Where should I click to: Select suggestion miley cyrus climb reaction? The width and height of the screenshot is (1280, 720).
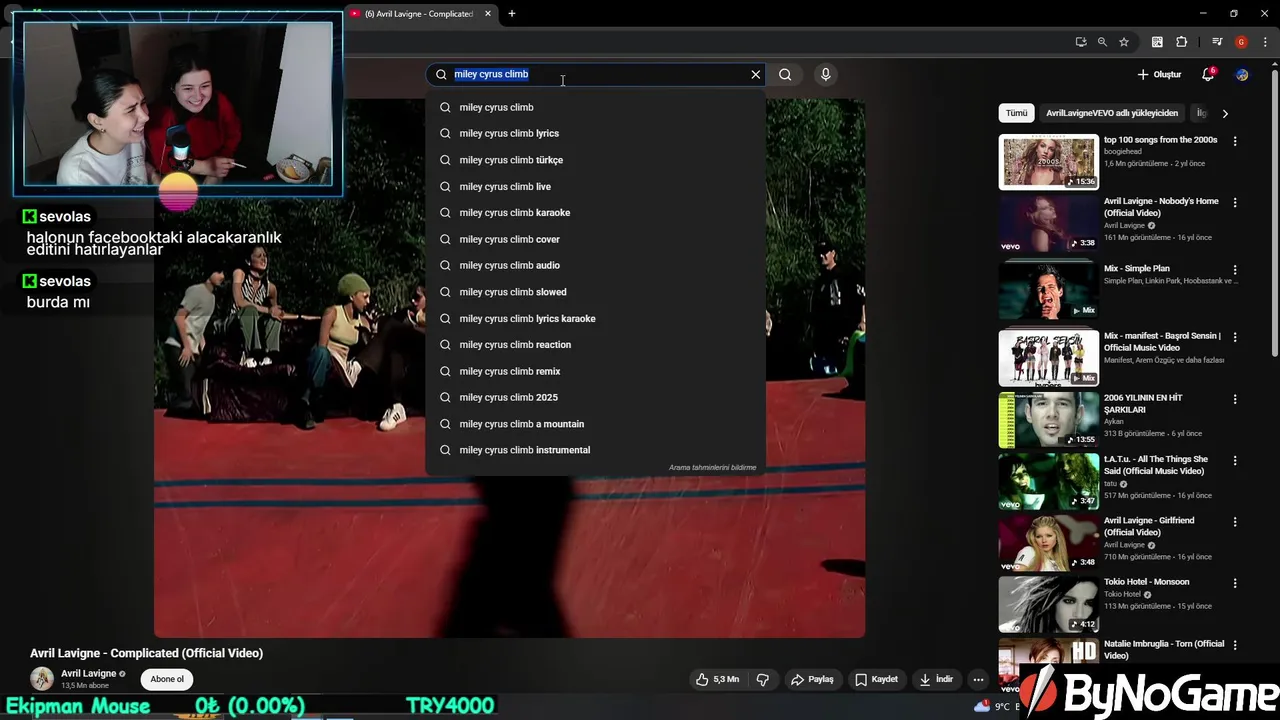(x=596, y=344)
